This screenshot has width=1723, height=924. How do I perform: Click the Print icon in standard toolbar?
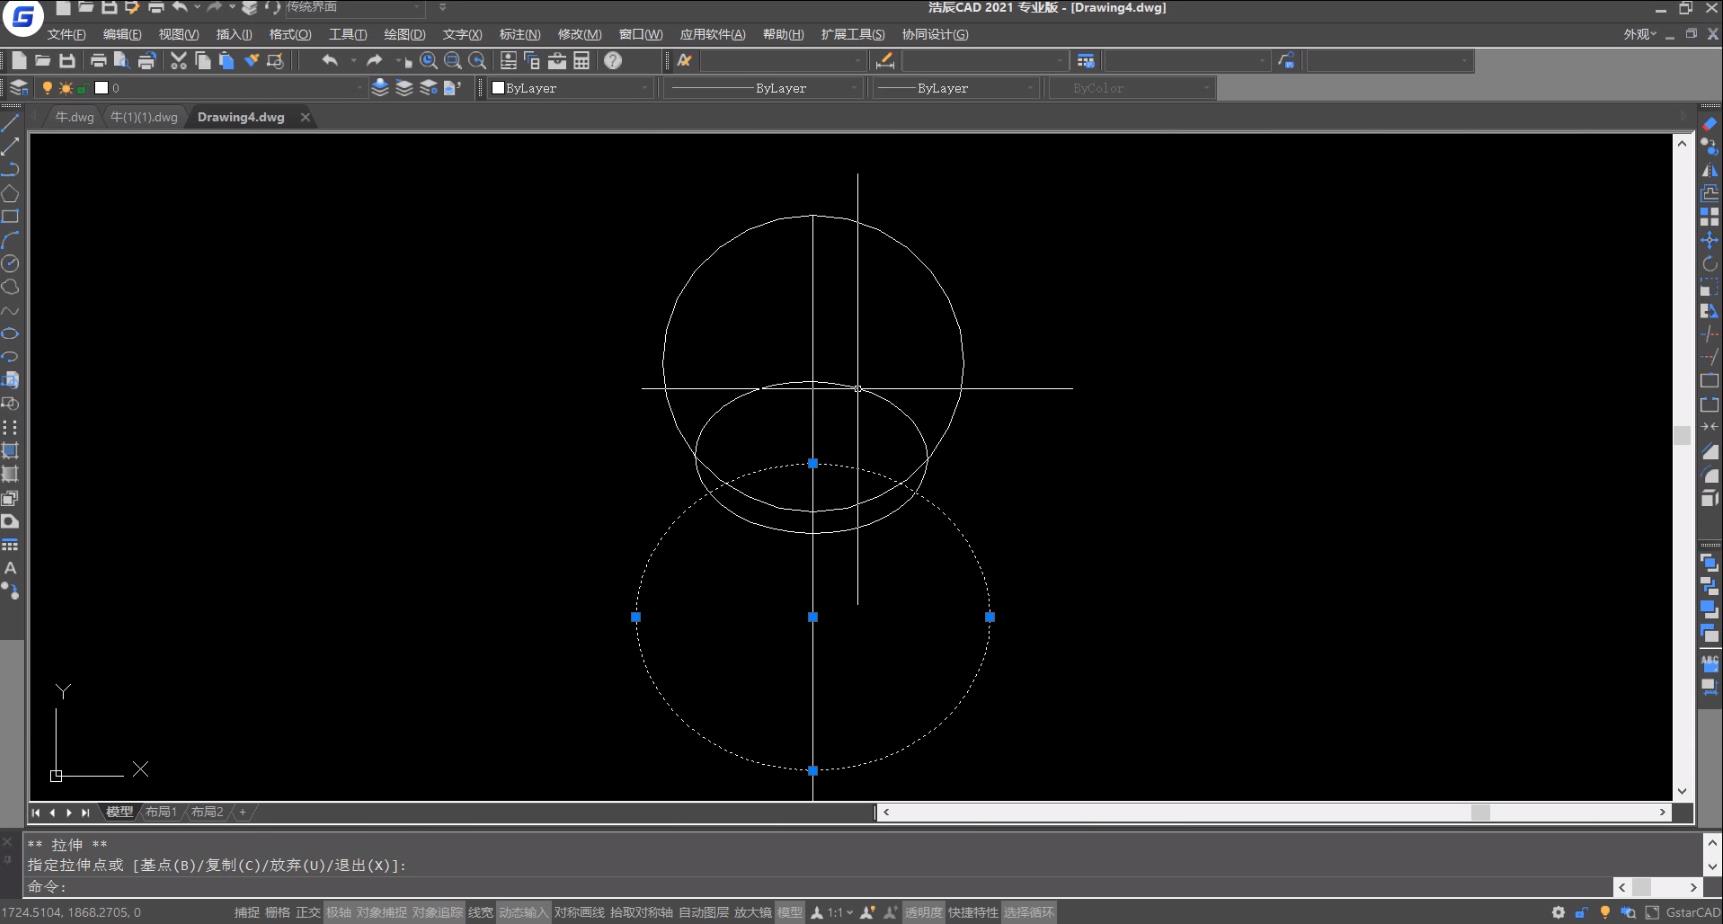[98, 61]
